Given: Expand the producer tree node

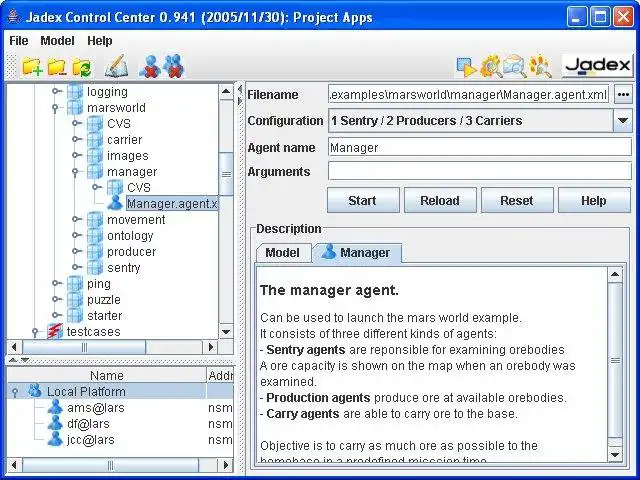Looking at the screenshot, I should click(77, 251).
